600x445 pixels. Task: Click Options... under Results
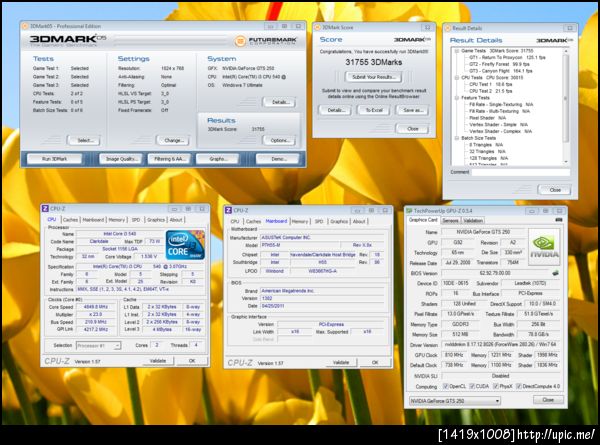tap(279, 140)
